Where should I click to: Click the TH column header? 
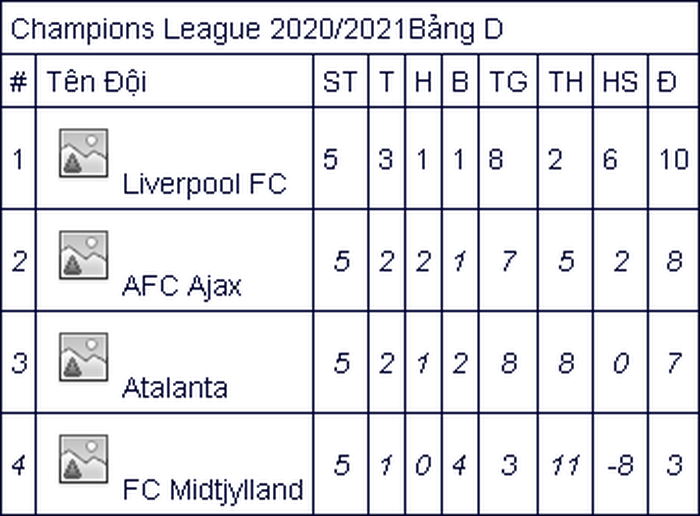[x=566, y=82]
